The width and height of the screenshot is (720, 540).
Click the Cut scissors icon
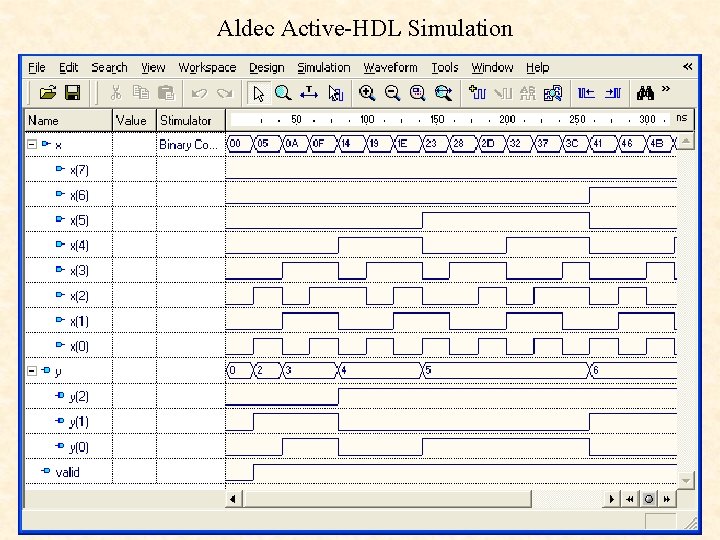[x=116, y=93]
